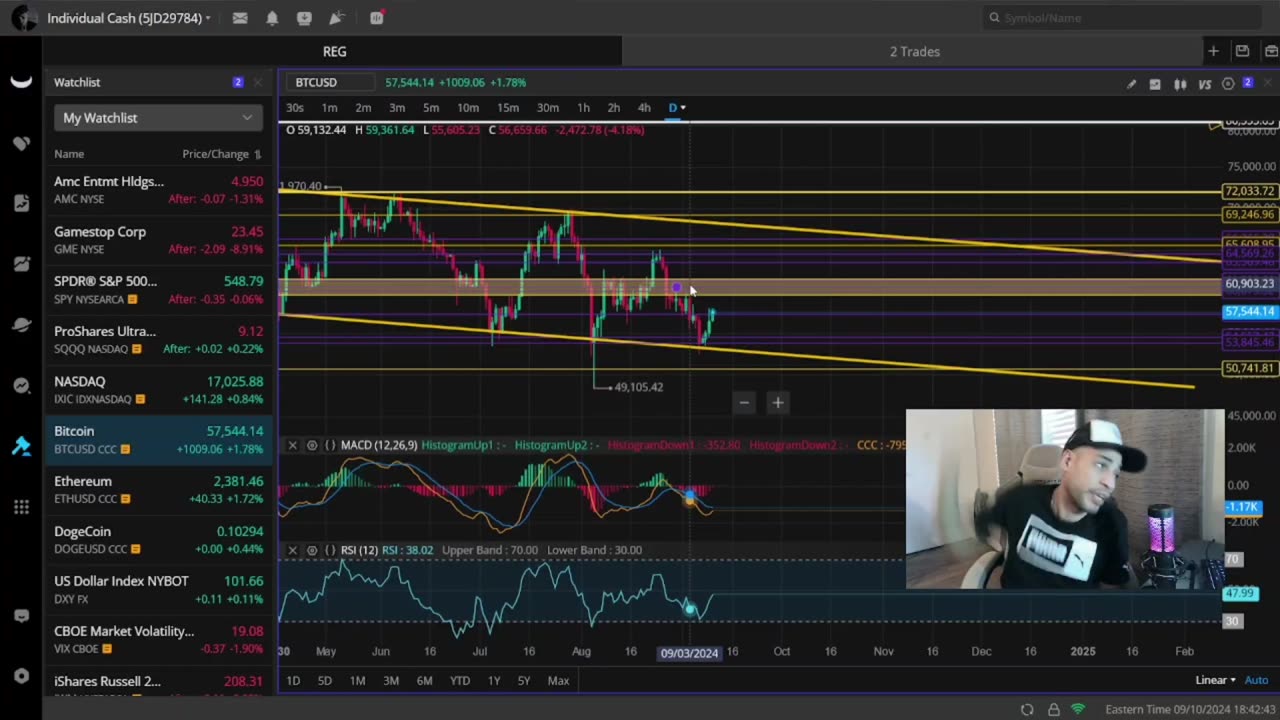
Task: Click the Auto scale toggle
Action: pyautogui.click(x=1256, y=680)
